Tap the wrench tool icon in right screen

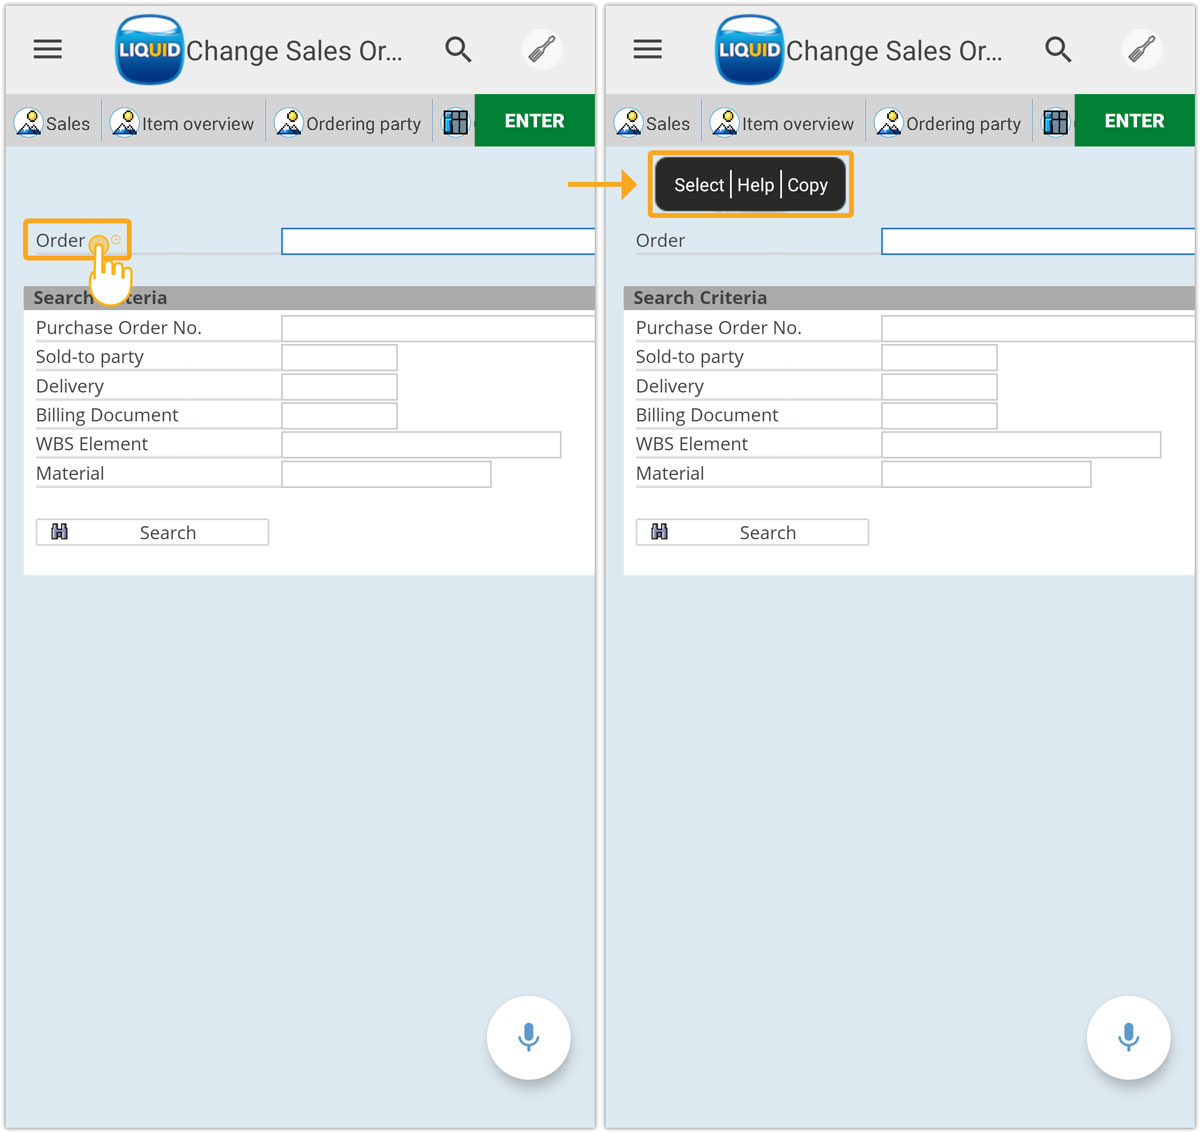1142,49
